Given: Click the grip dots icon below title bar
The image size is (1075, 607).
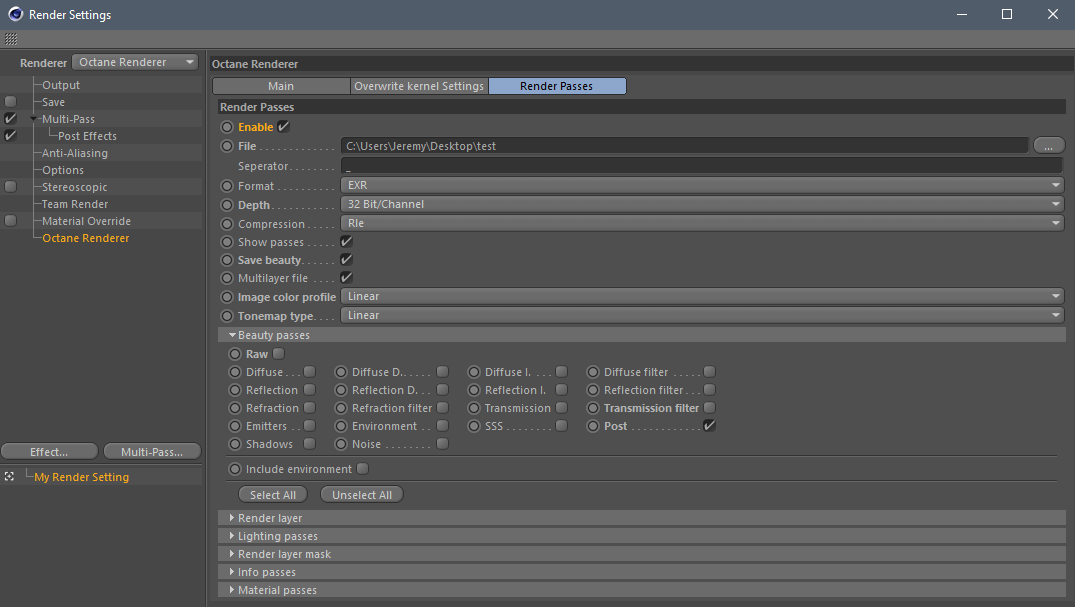Looking at the screenshot, I should click(11, 39).
